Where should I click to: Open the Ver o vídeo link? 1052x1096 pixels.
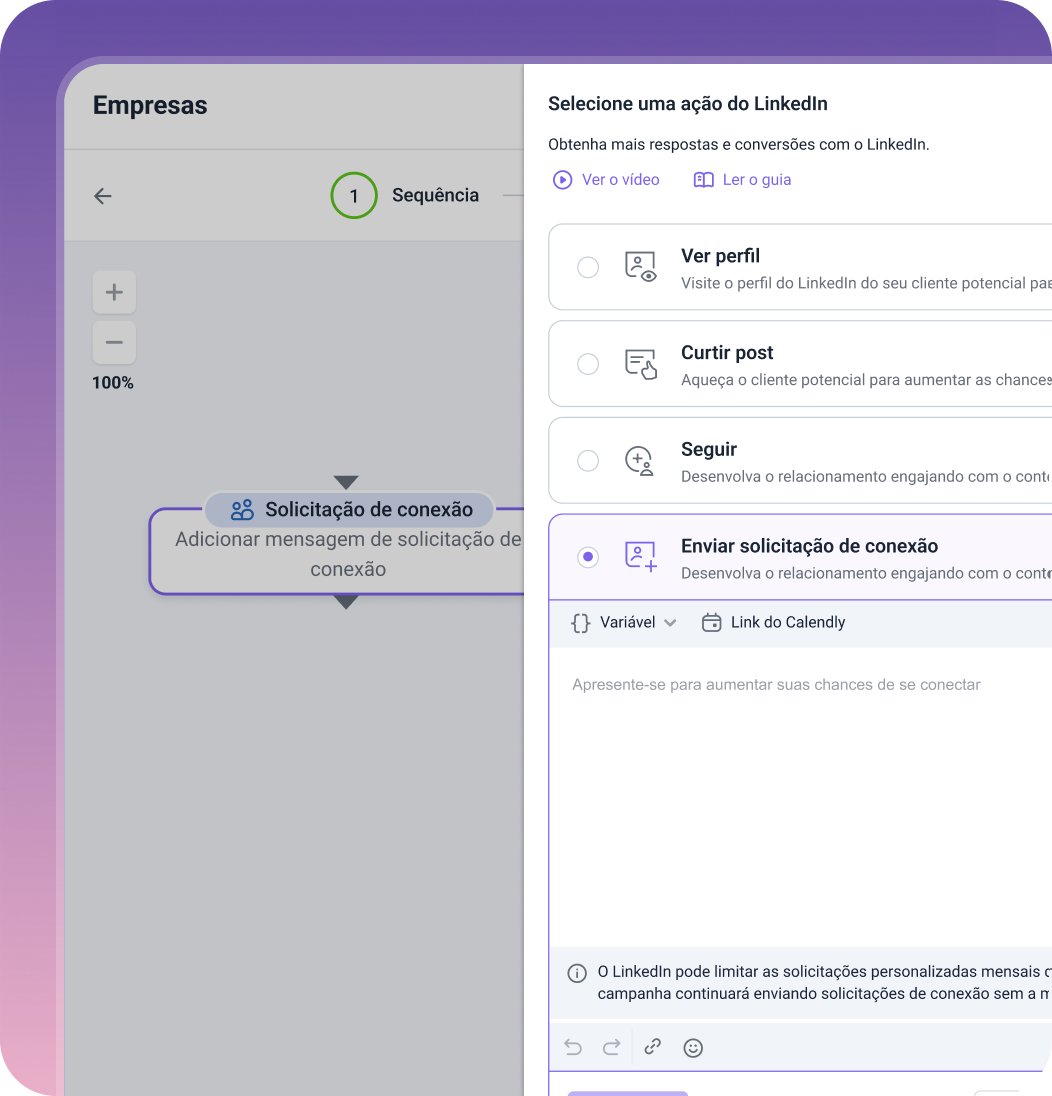621,180
